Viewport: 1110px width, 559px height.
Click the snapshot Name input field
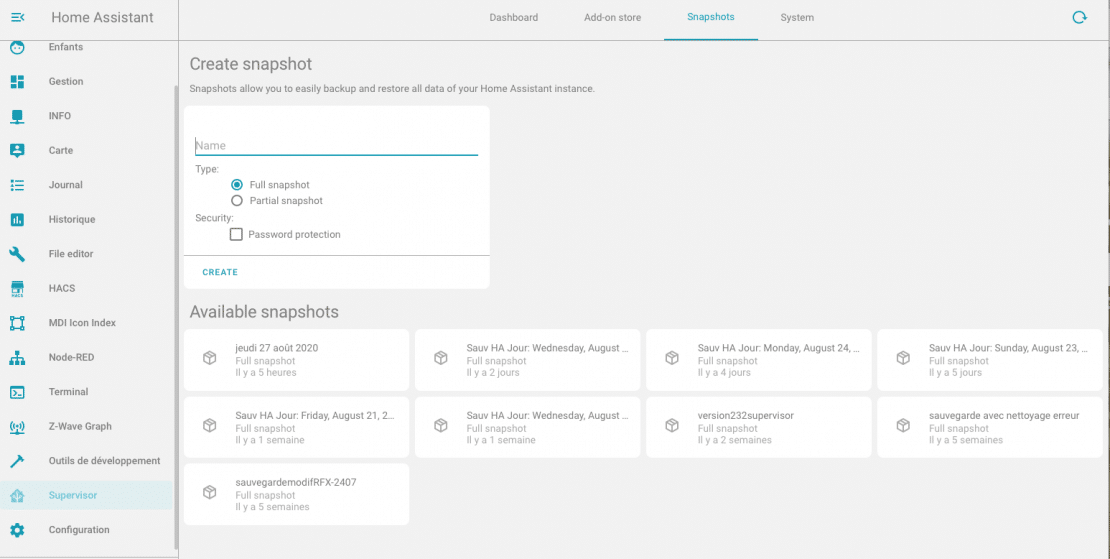[336, 146]
